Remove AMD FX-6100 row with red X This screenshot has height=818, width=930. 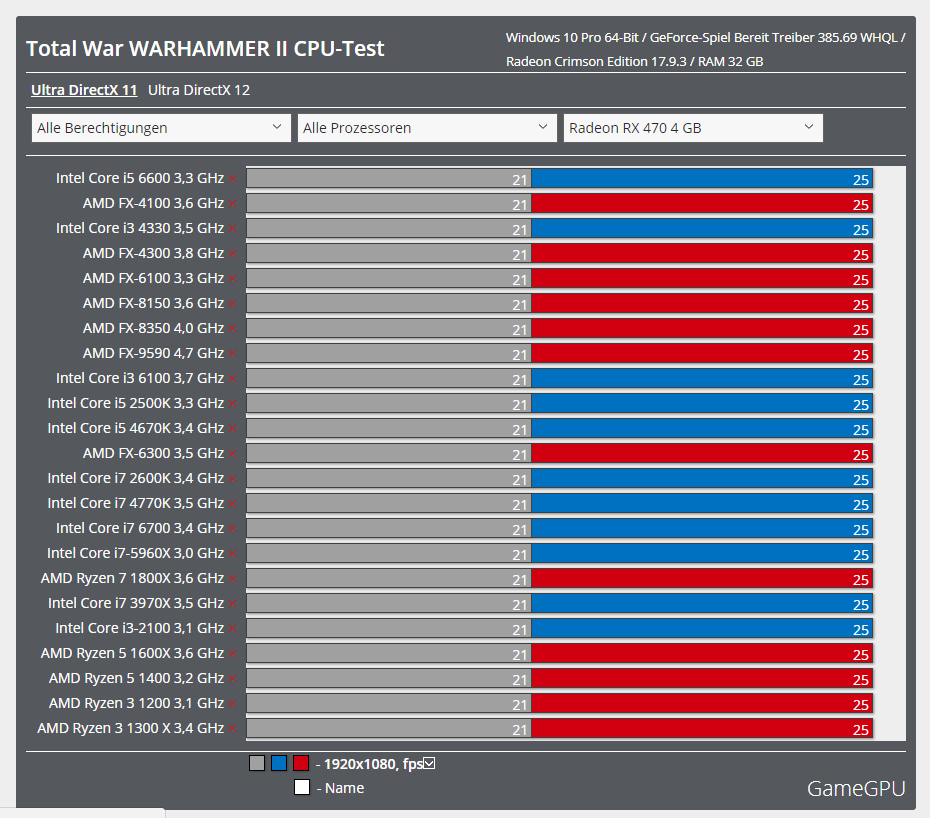coord(232,278)
